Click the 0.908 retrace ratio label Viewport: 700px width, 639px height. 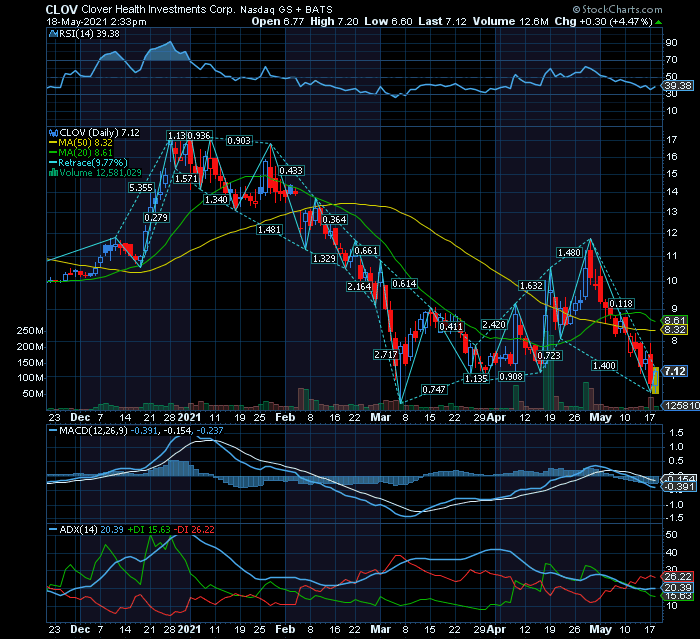(511, 377)
